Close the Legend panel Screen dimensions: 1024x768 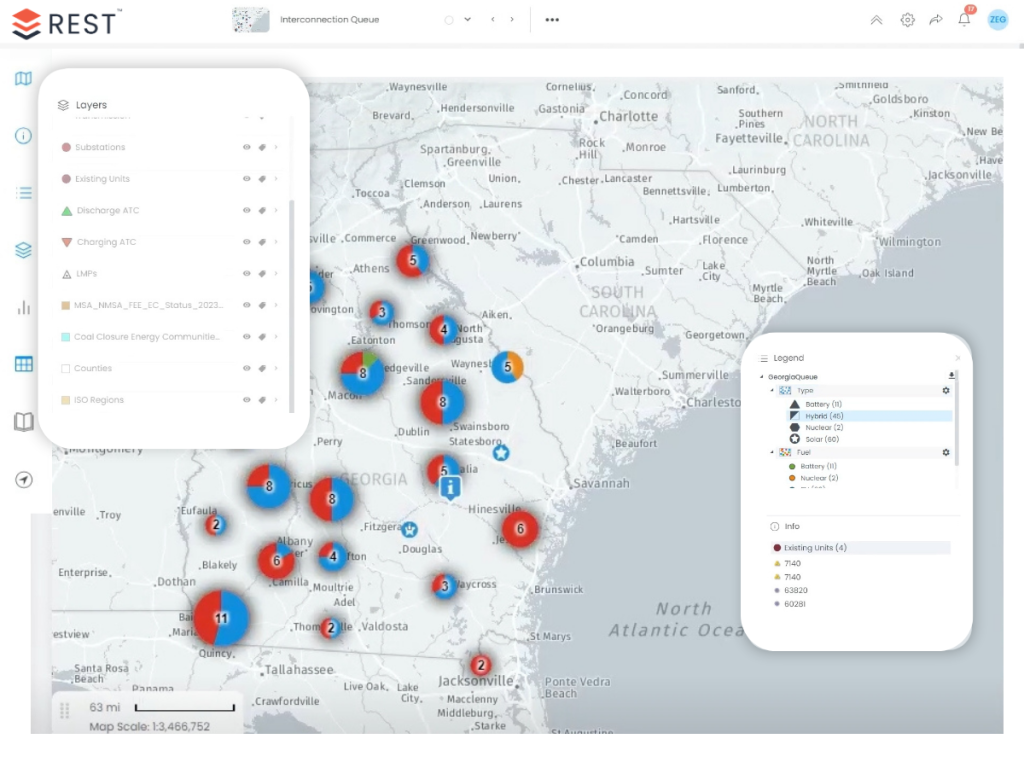[957, 358]
